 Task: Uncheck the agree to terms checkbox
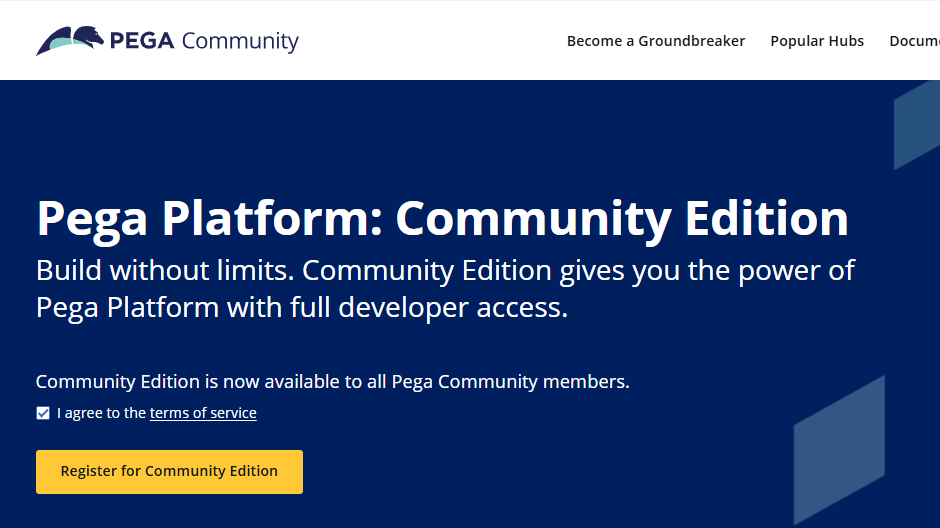43,413
